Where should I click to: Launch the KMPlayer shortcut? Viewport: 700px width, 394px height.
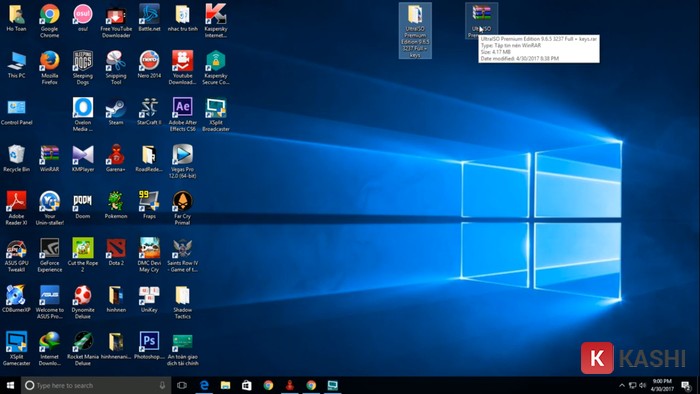tap(83, 158)
